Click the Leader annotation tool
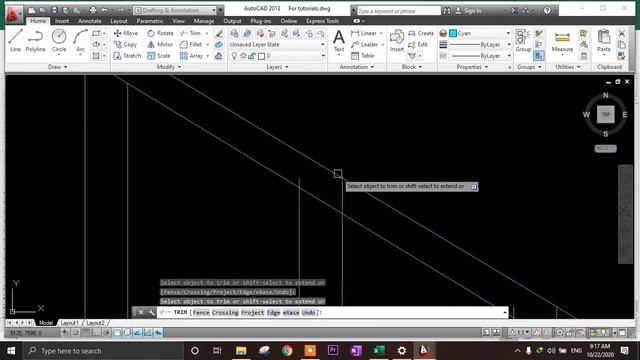This screenshot has width=640, height=360. [364, 44]
